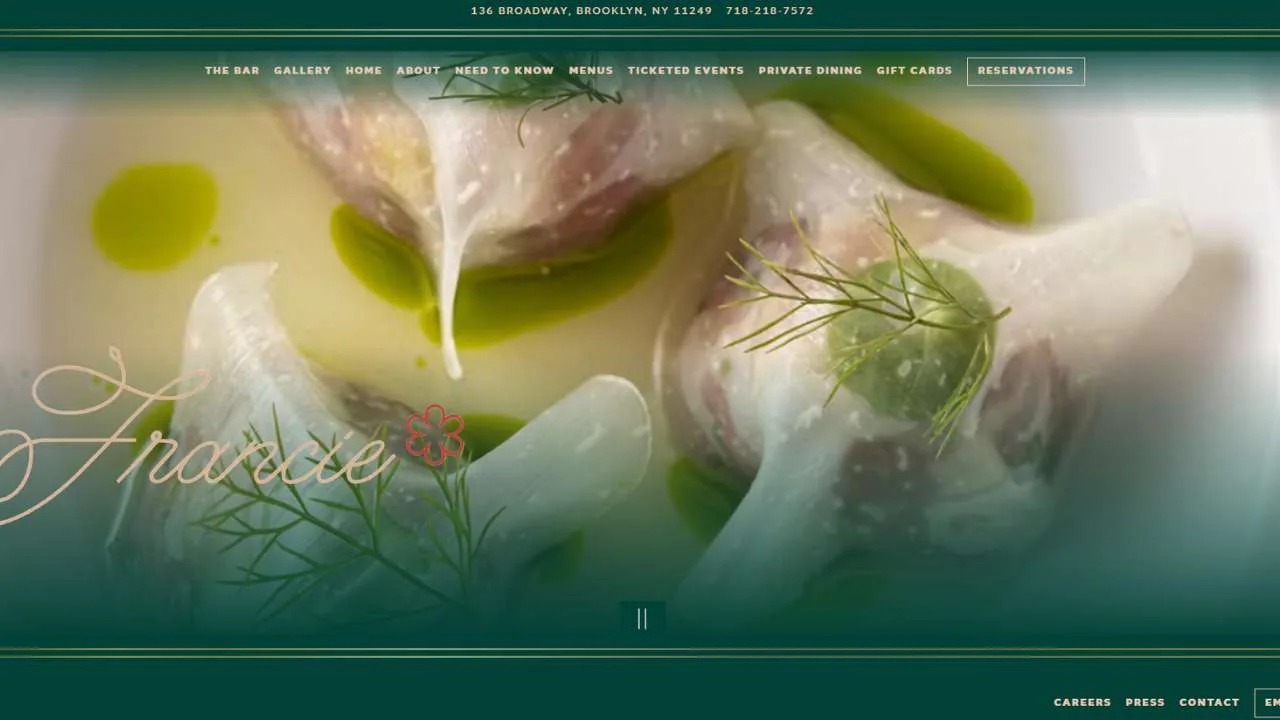View the Need to Know section
The image size is (1280, 720).
coord(504,71)
